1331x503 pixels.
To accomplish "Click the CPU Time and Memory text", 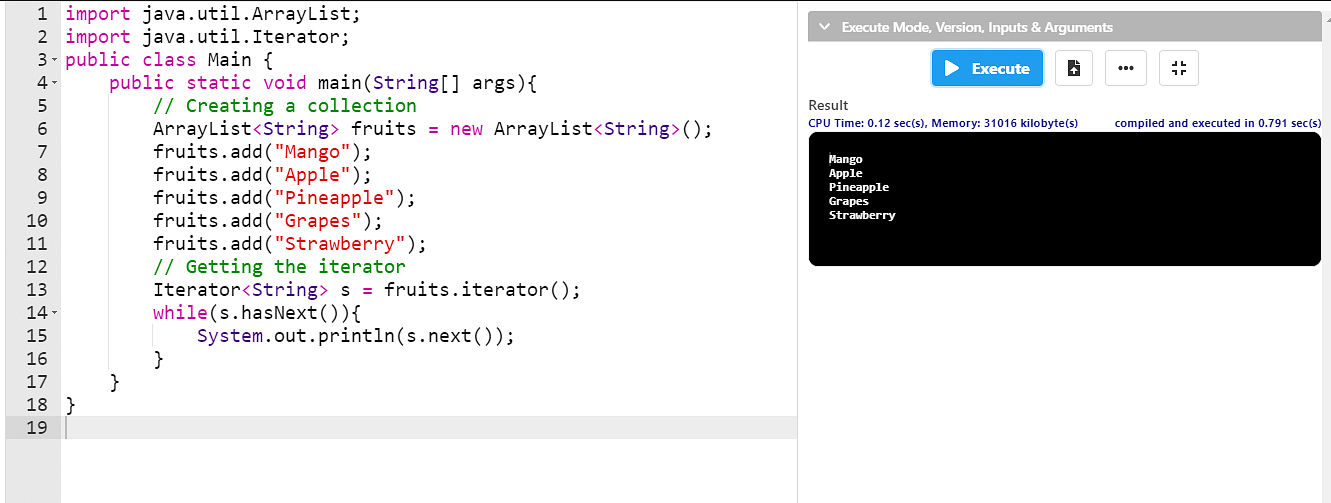I will (942, 123).
